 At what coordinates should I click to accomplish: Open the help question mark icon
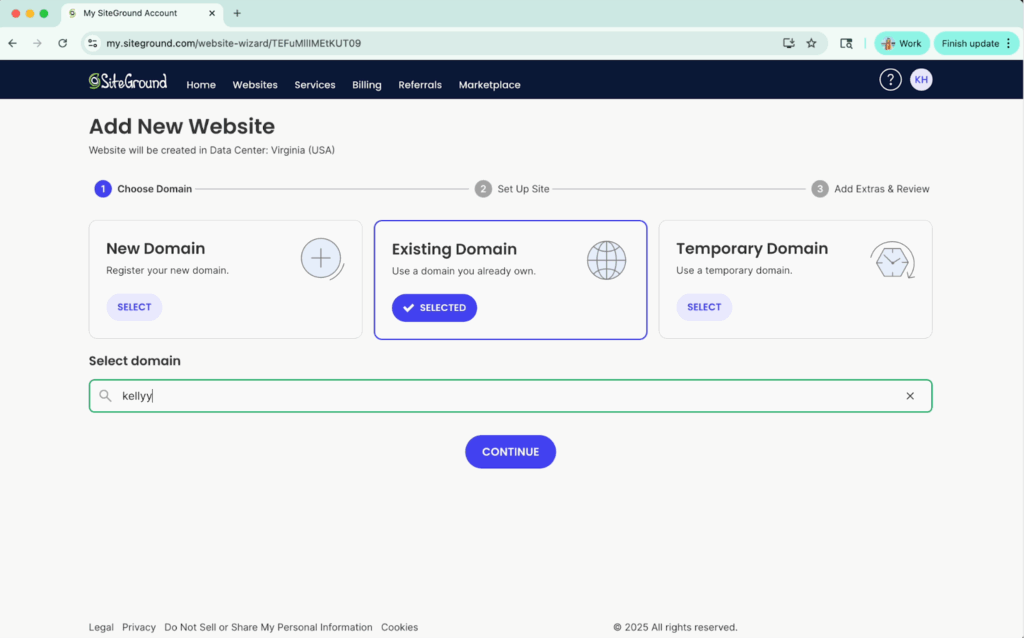(890, 80)
